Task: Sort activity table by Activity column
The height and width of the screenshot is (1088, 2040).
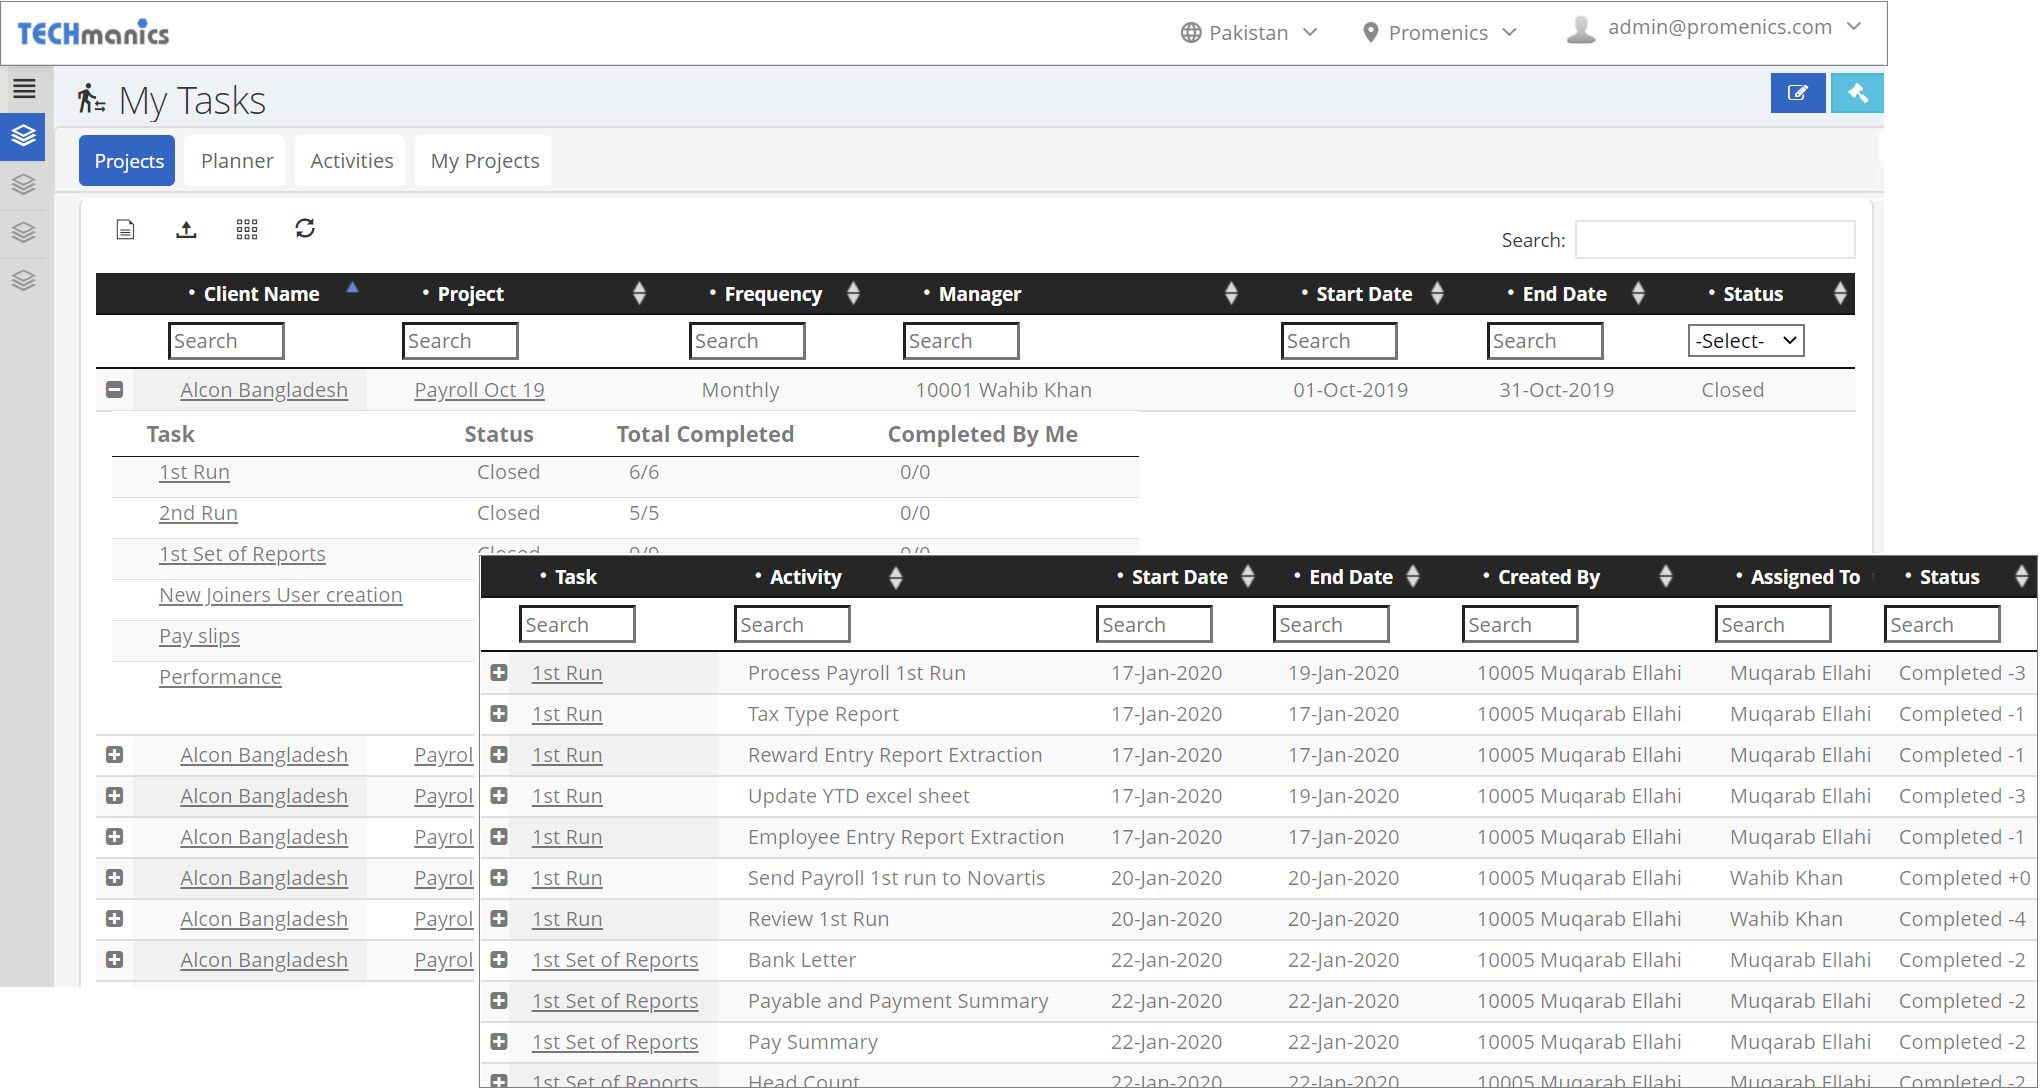Action: (895, 576)
